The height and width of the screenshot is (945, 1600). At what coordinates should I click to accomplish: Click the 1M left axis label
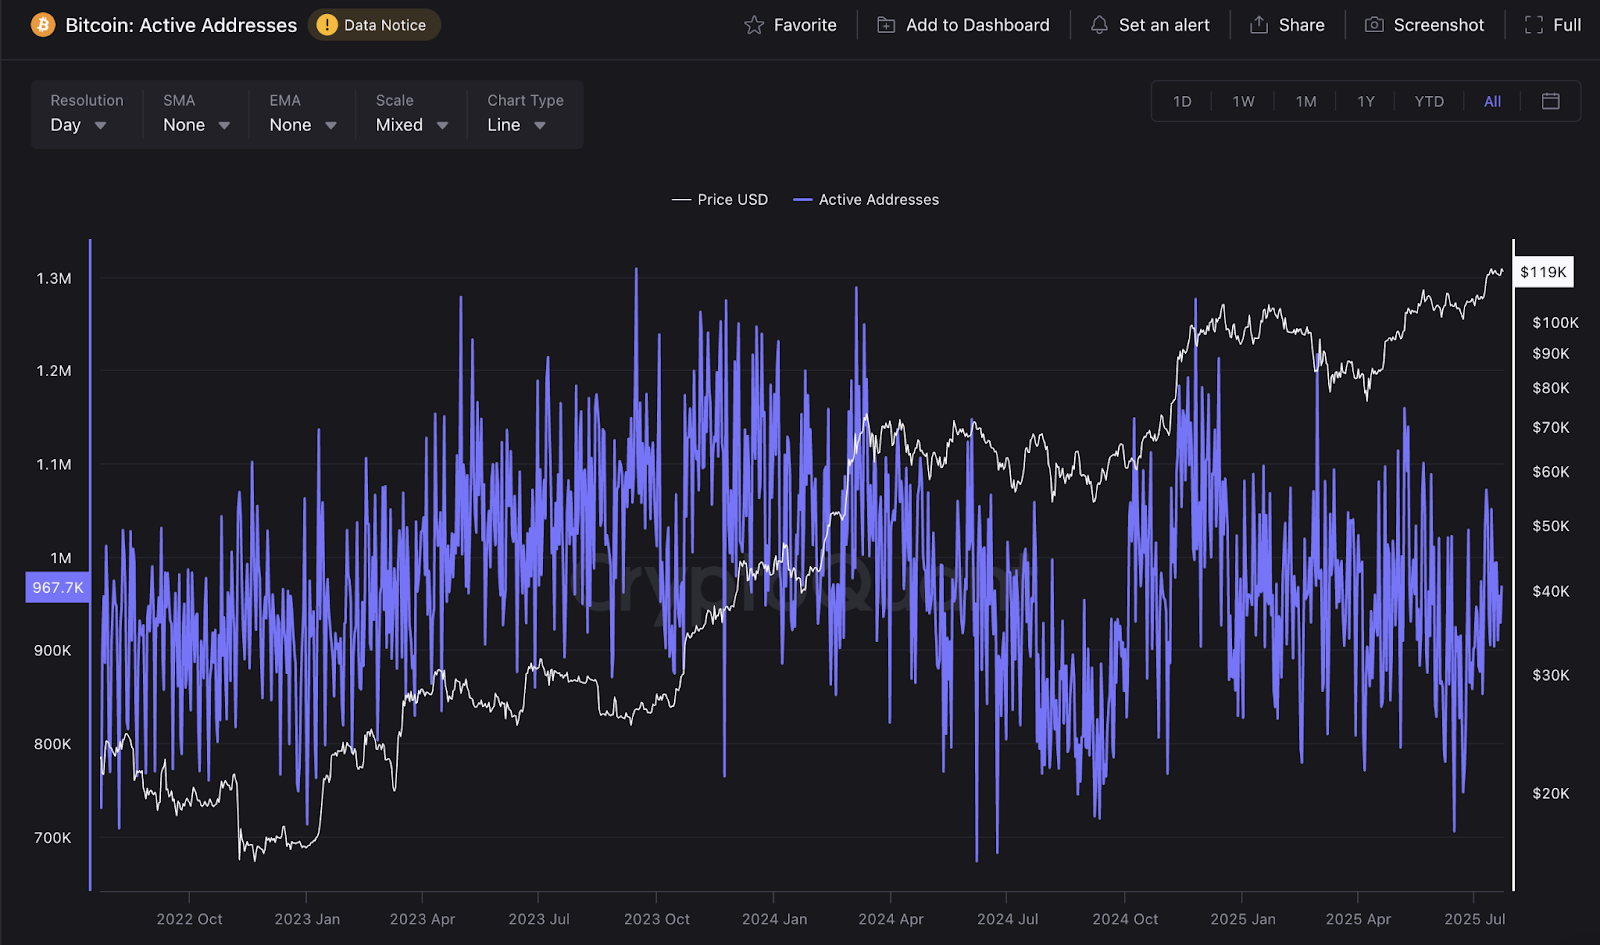pos(61,557)
